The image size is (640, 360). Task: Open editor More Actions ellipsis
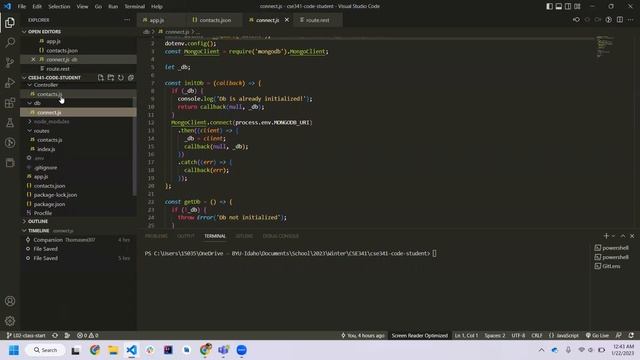(x=631, y=20)
